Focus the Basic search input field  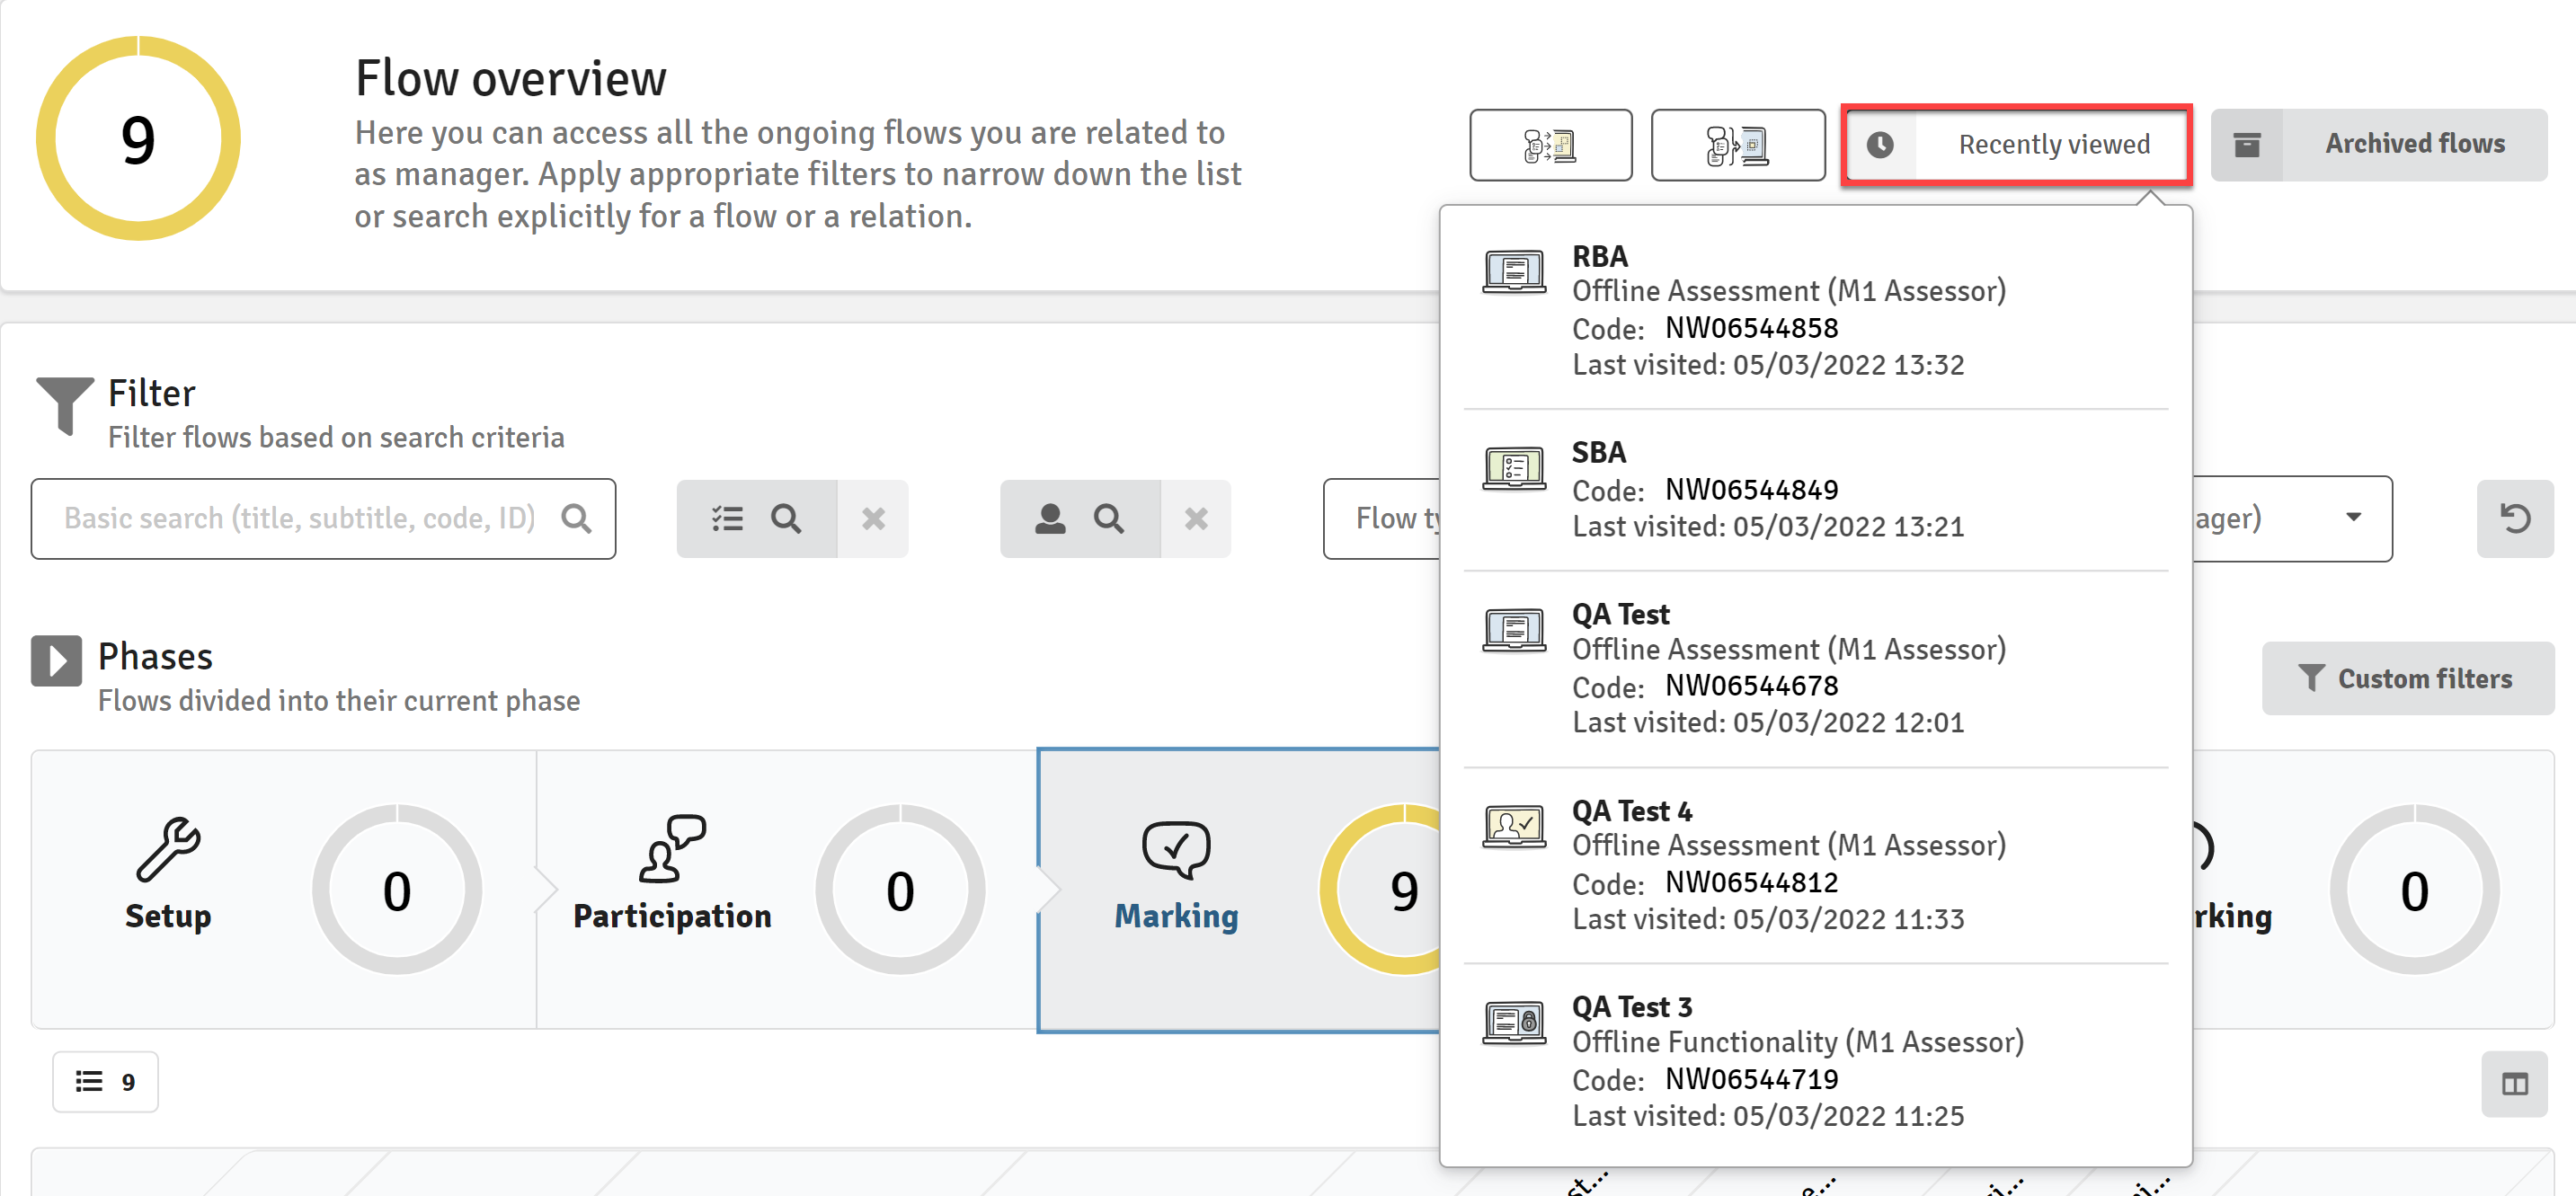point(323,518)
